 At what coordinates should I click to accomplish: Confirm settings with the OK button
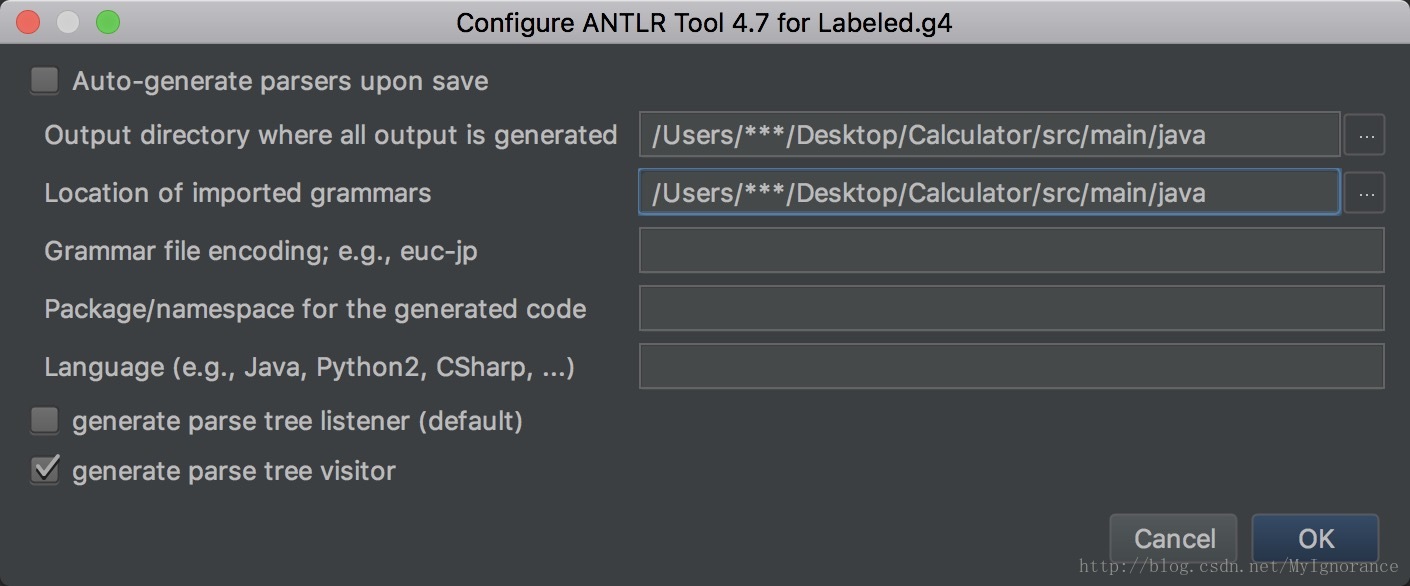pyautogui.click(x=1315, y=539)
